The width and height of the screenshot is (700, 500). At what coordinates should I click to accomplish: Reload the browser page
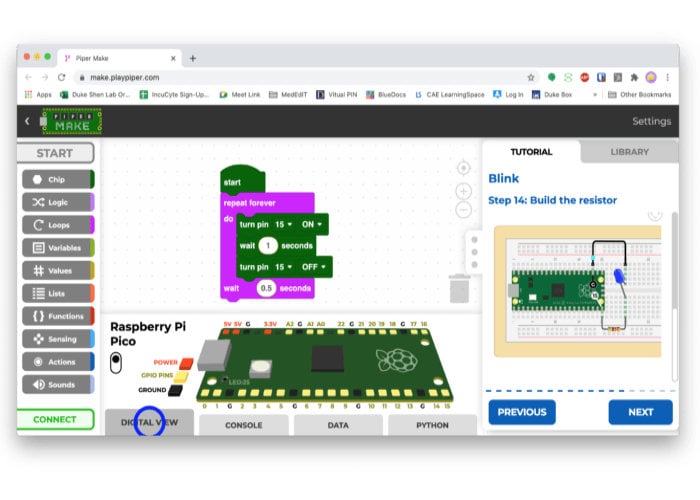(62, 77)
